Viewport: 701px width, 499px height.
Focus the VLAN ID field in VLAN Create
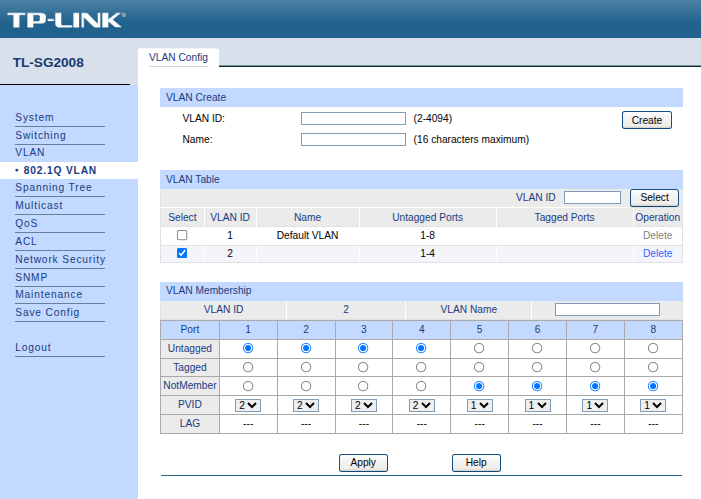353,118
